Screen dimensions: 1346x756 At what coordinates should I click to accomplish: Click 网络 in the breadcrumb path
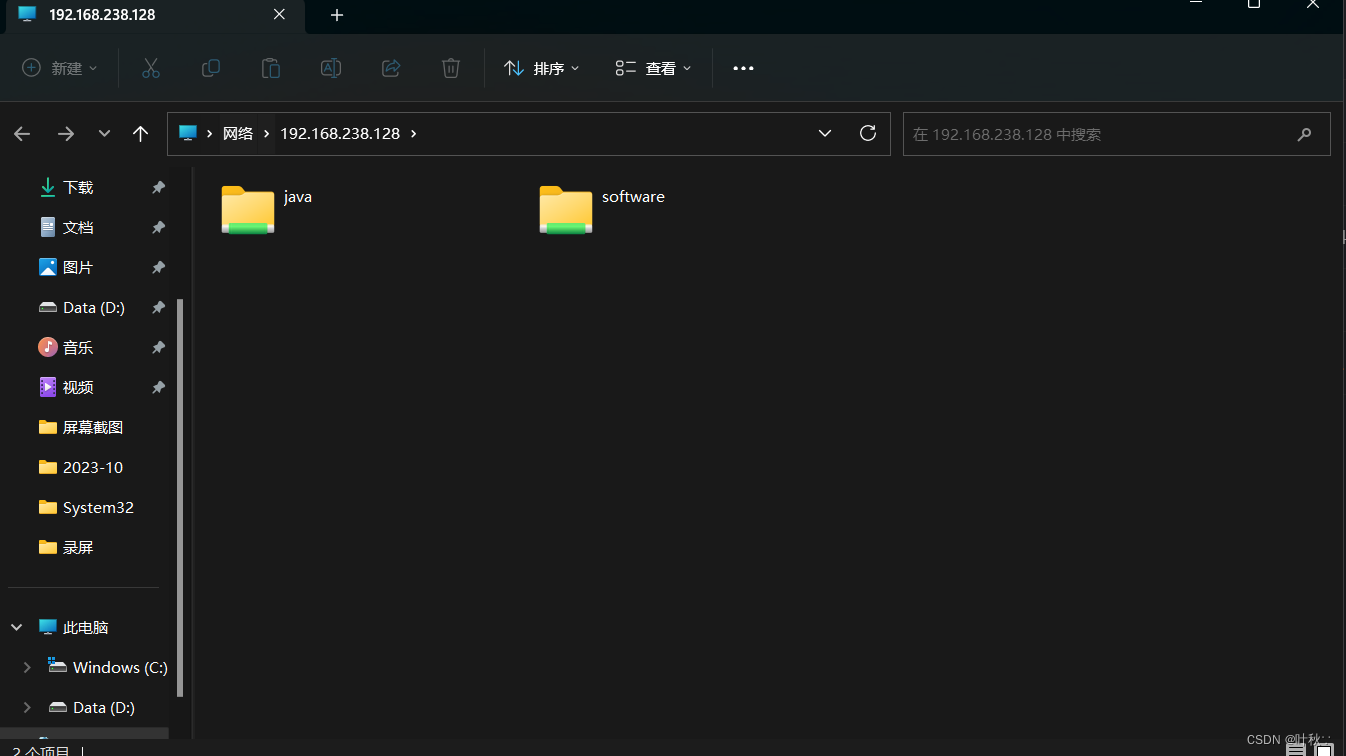click(x=238, y=133)
